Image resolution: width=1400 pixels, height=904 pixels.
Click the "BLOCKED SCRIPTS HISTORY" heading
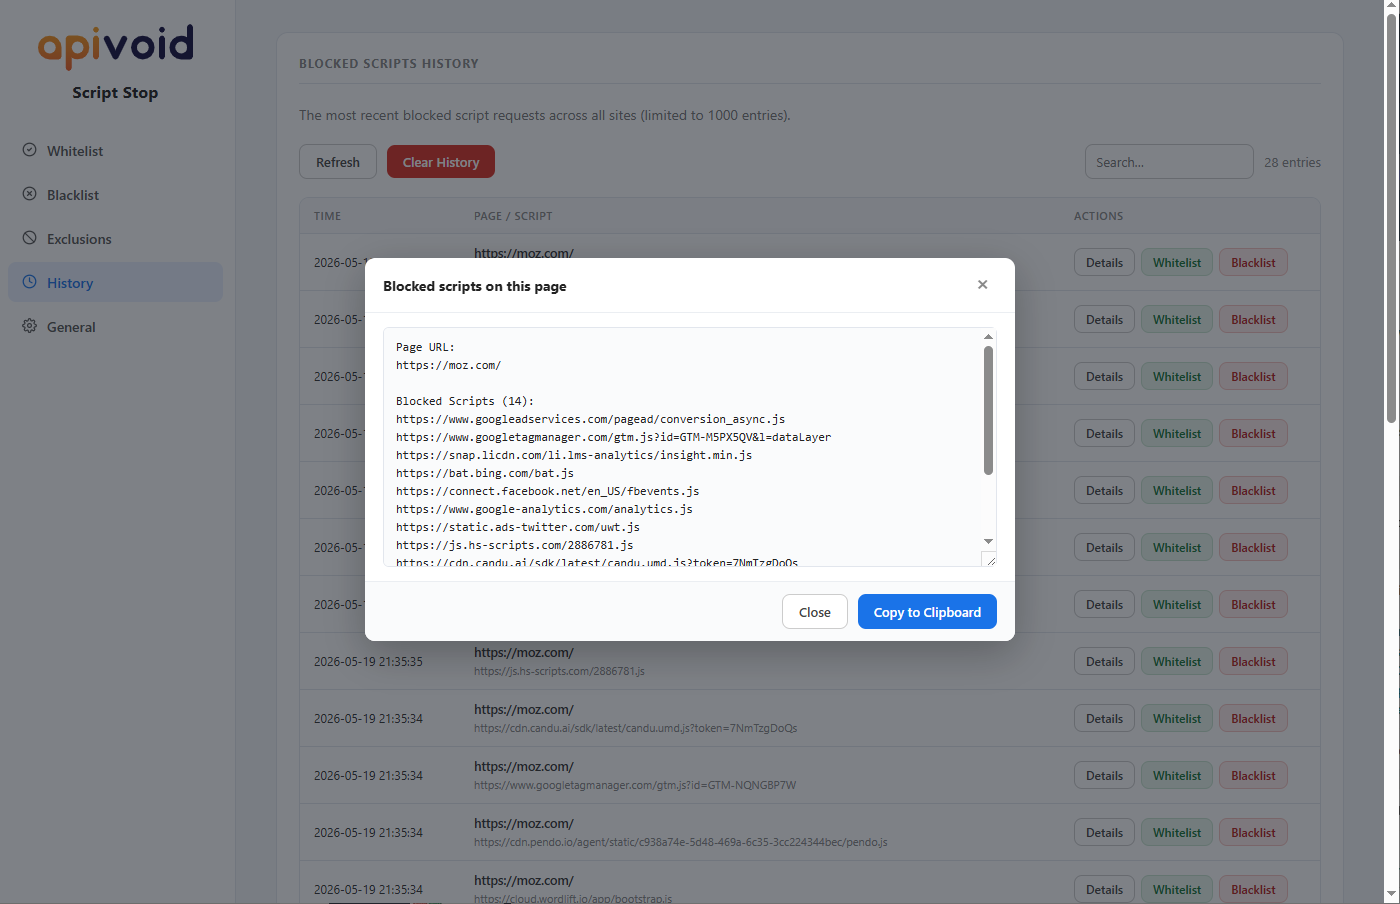[x=389, y=64]
